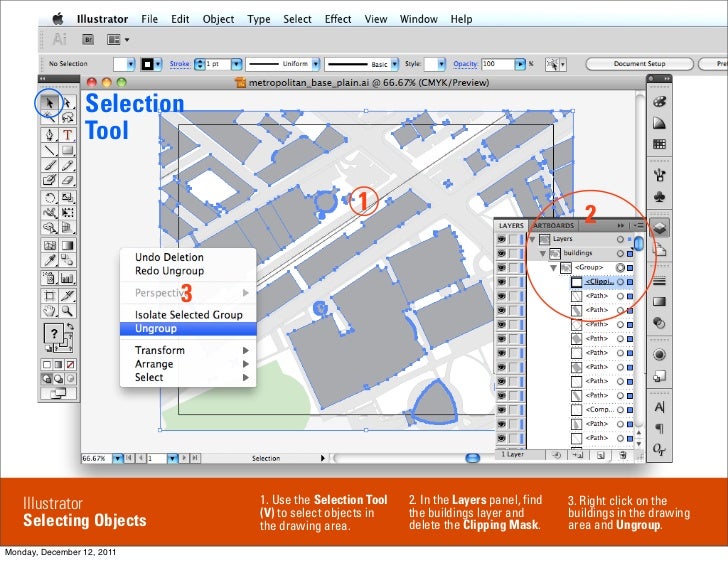Select the Rotate tool

[x=49, y=198]
